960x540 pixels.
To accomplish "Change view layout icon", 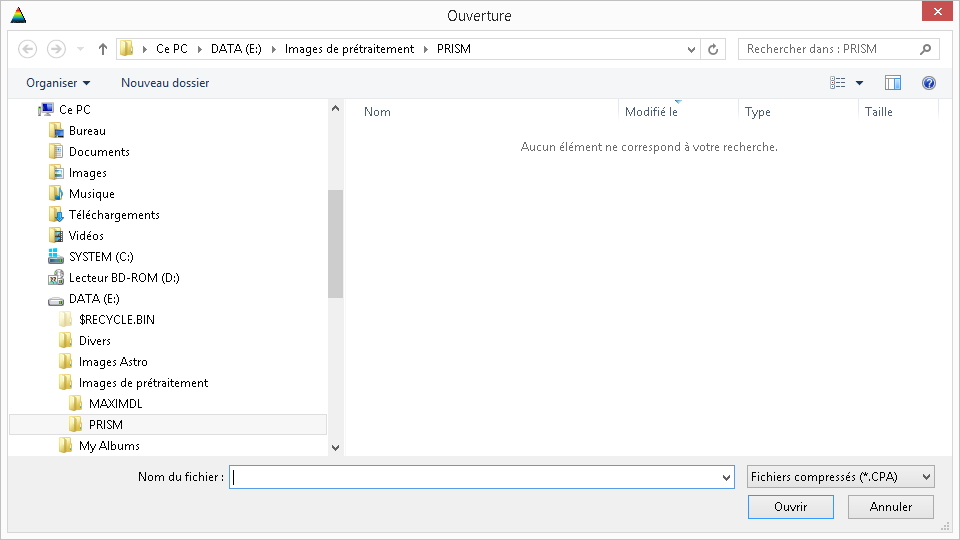I will point(838,83).
